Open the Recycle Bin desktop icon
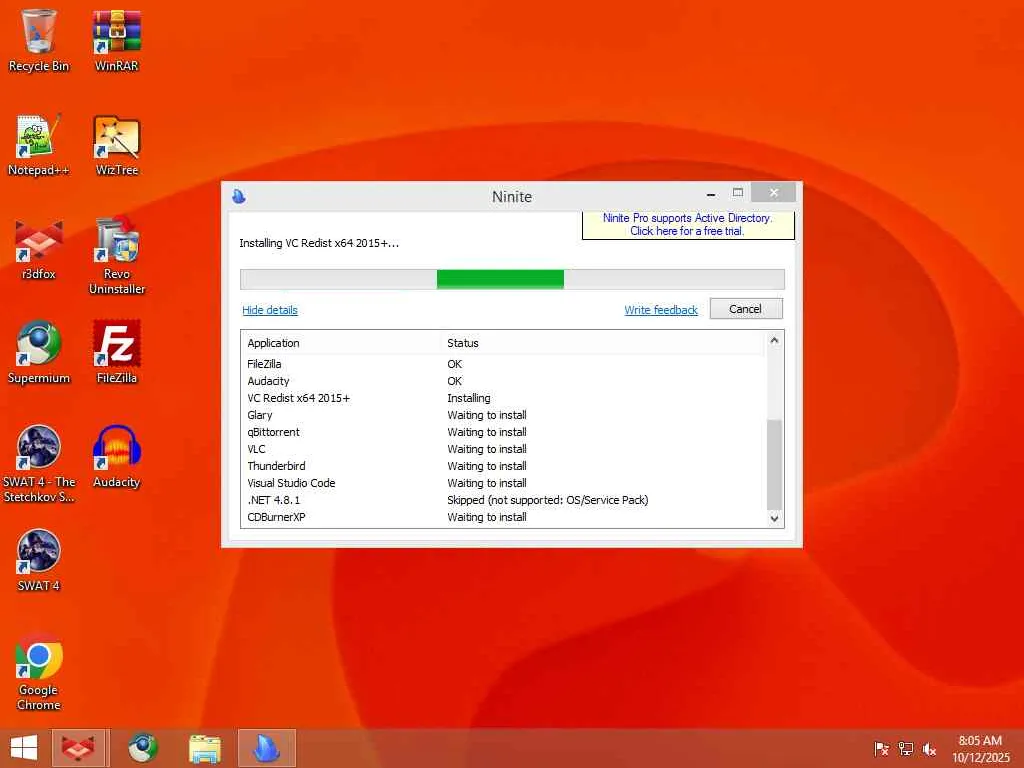Viewport: 1024px width, 768px height. click(39, 40)
